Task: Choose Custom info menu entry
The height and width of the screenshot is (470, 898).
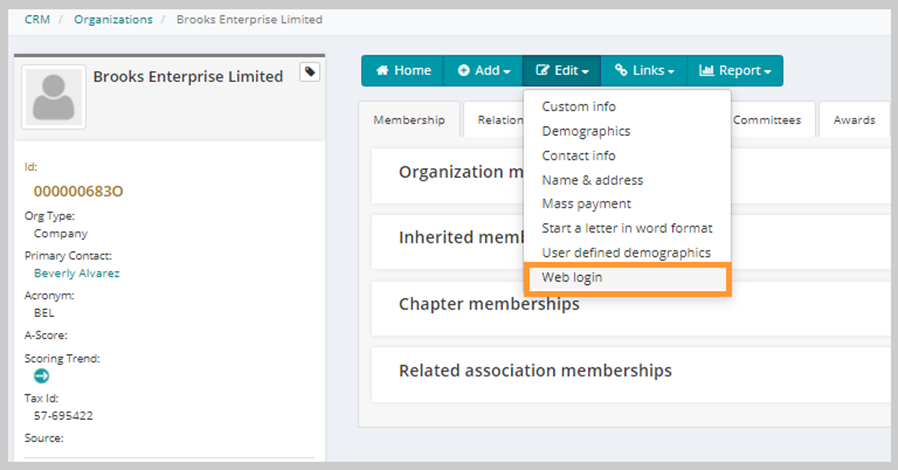Action: (578, 107)
